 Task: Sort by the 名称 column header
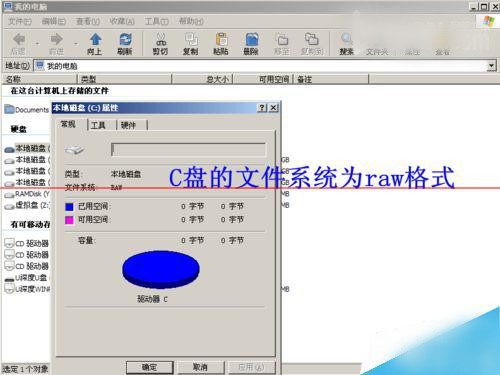coord(40,79)
